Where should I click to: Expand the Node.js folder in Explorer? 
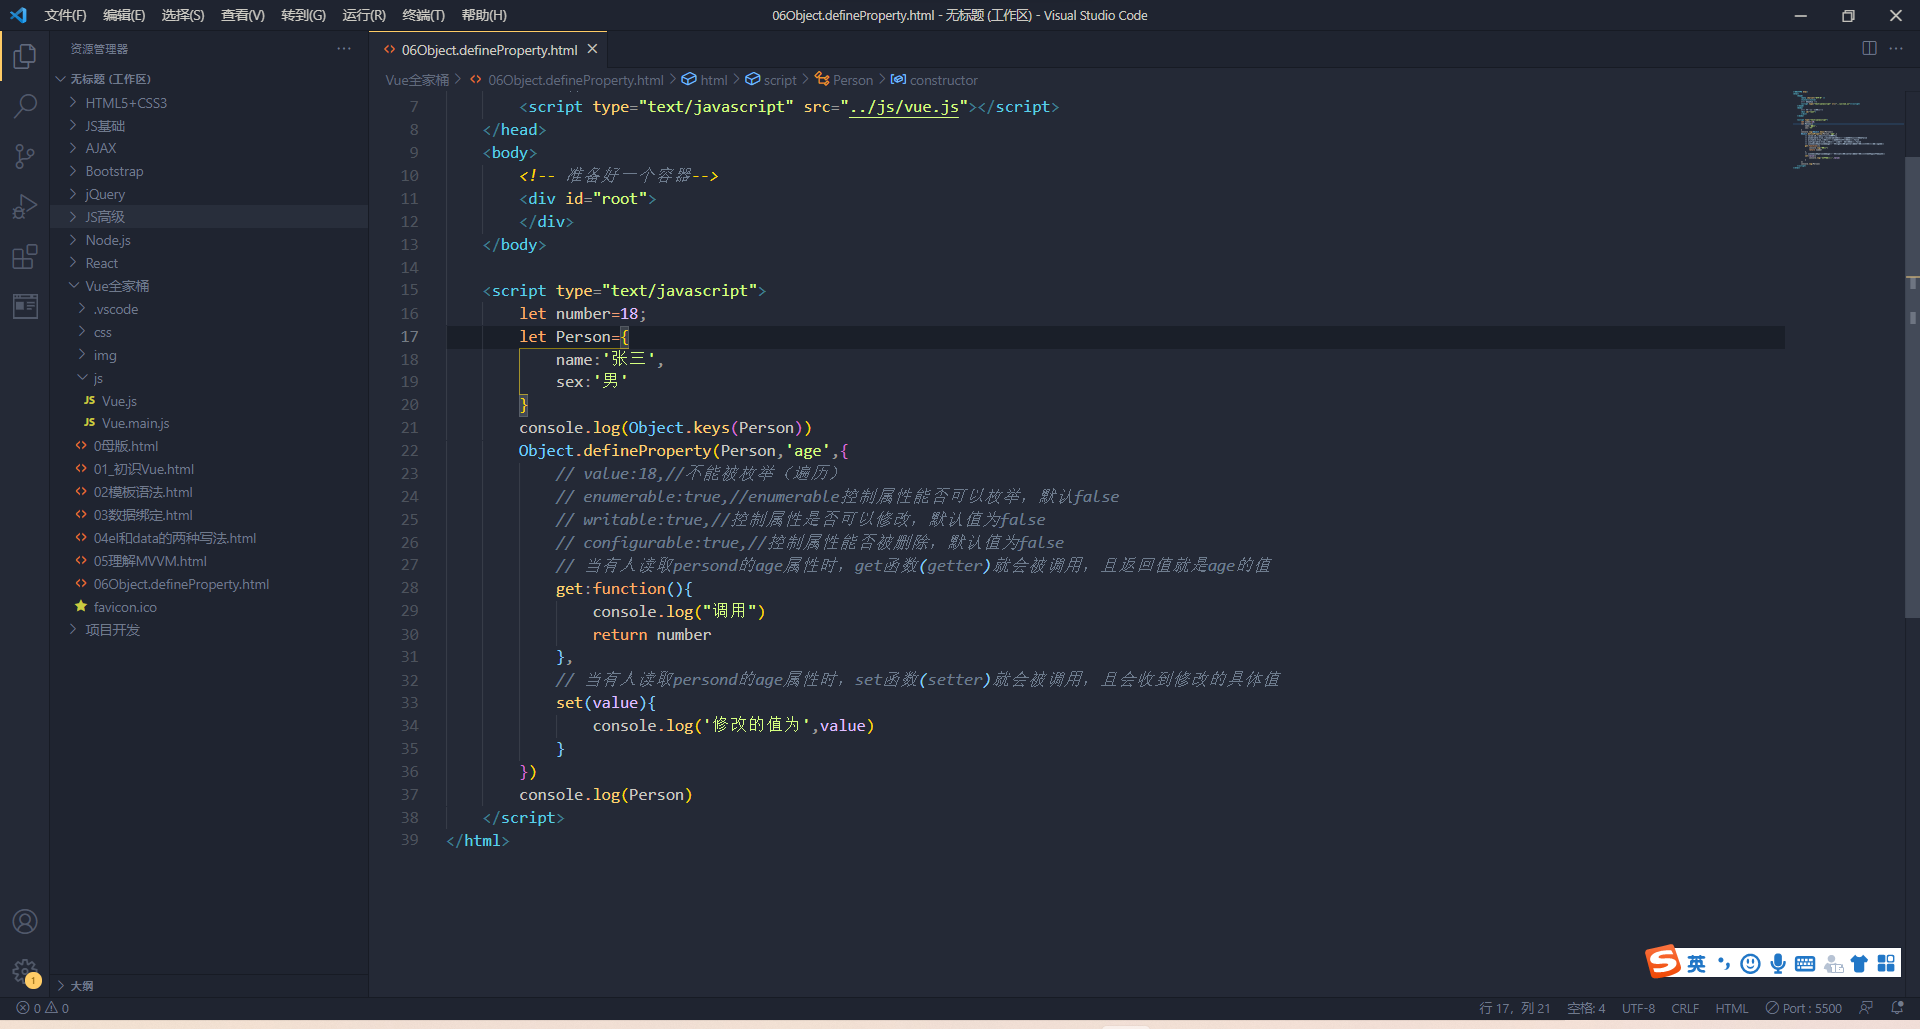click(x=110, y=239)
